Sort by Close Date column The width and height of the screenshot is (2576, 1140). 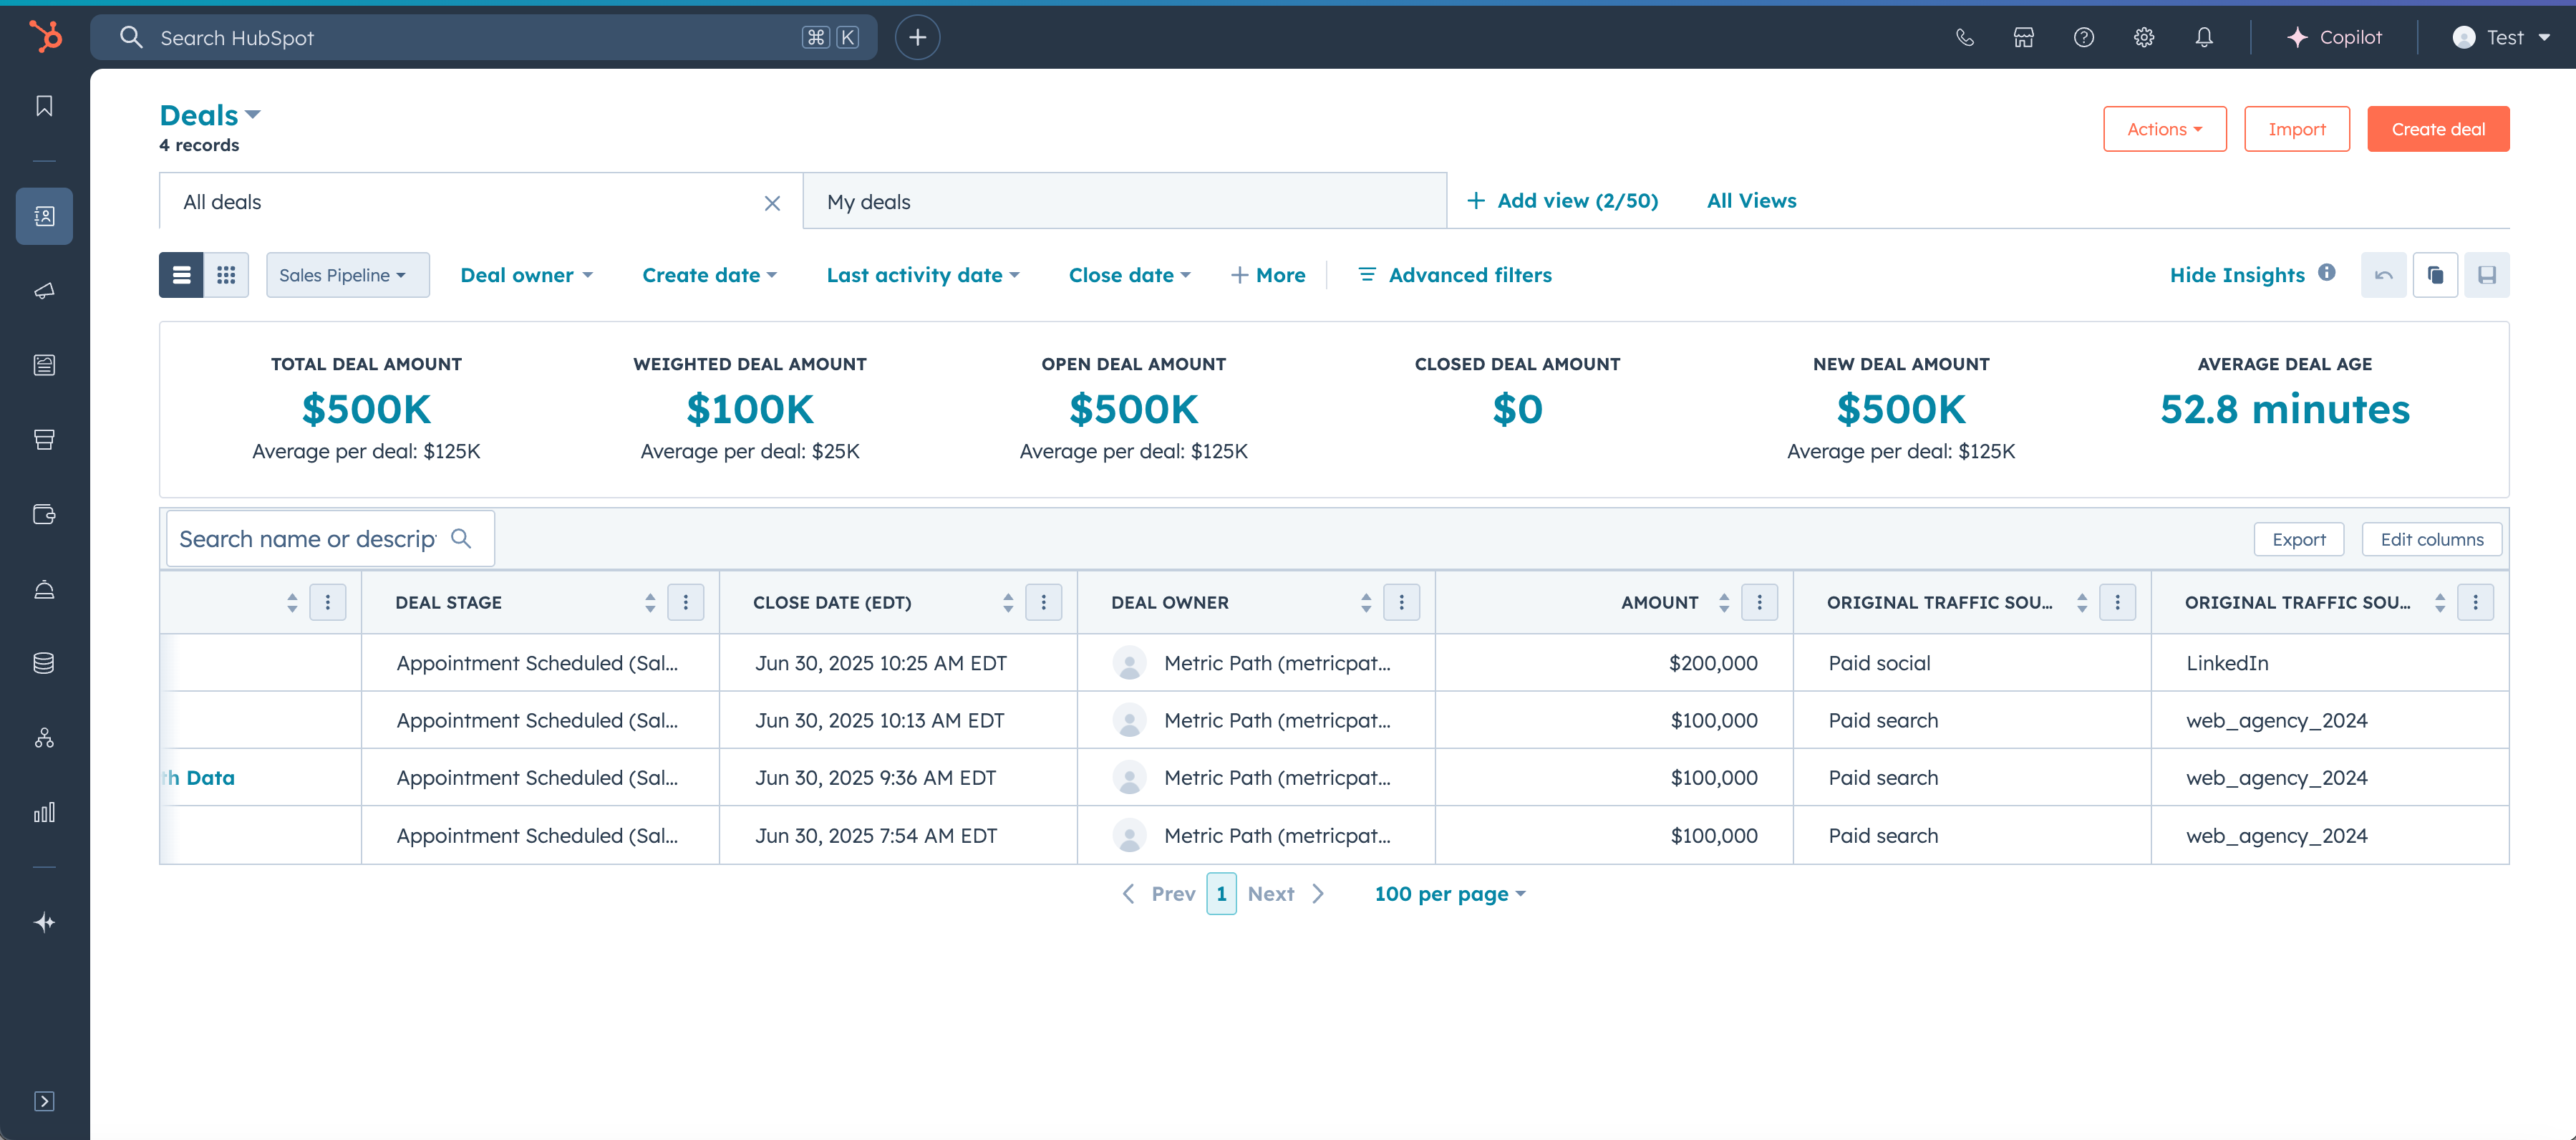1008,602
